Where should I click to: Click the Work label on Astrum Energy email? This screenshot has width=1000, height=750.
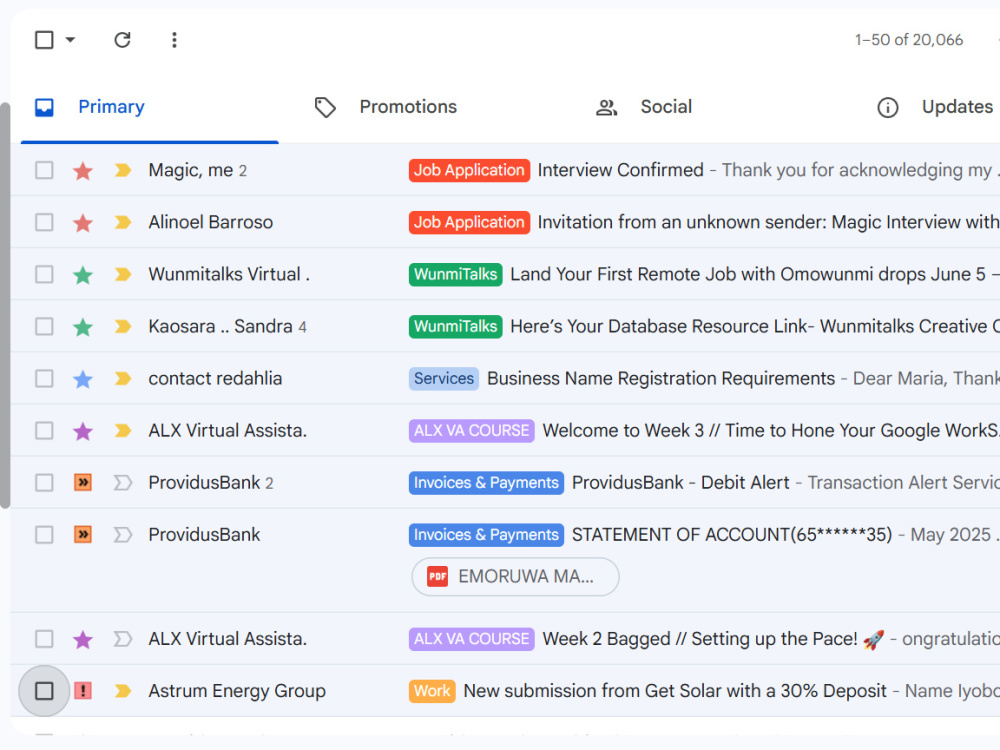tap(432, 691)
